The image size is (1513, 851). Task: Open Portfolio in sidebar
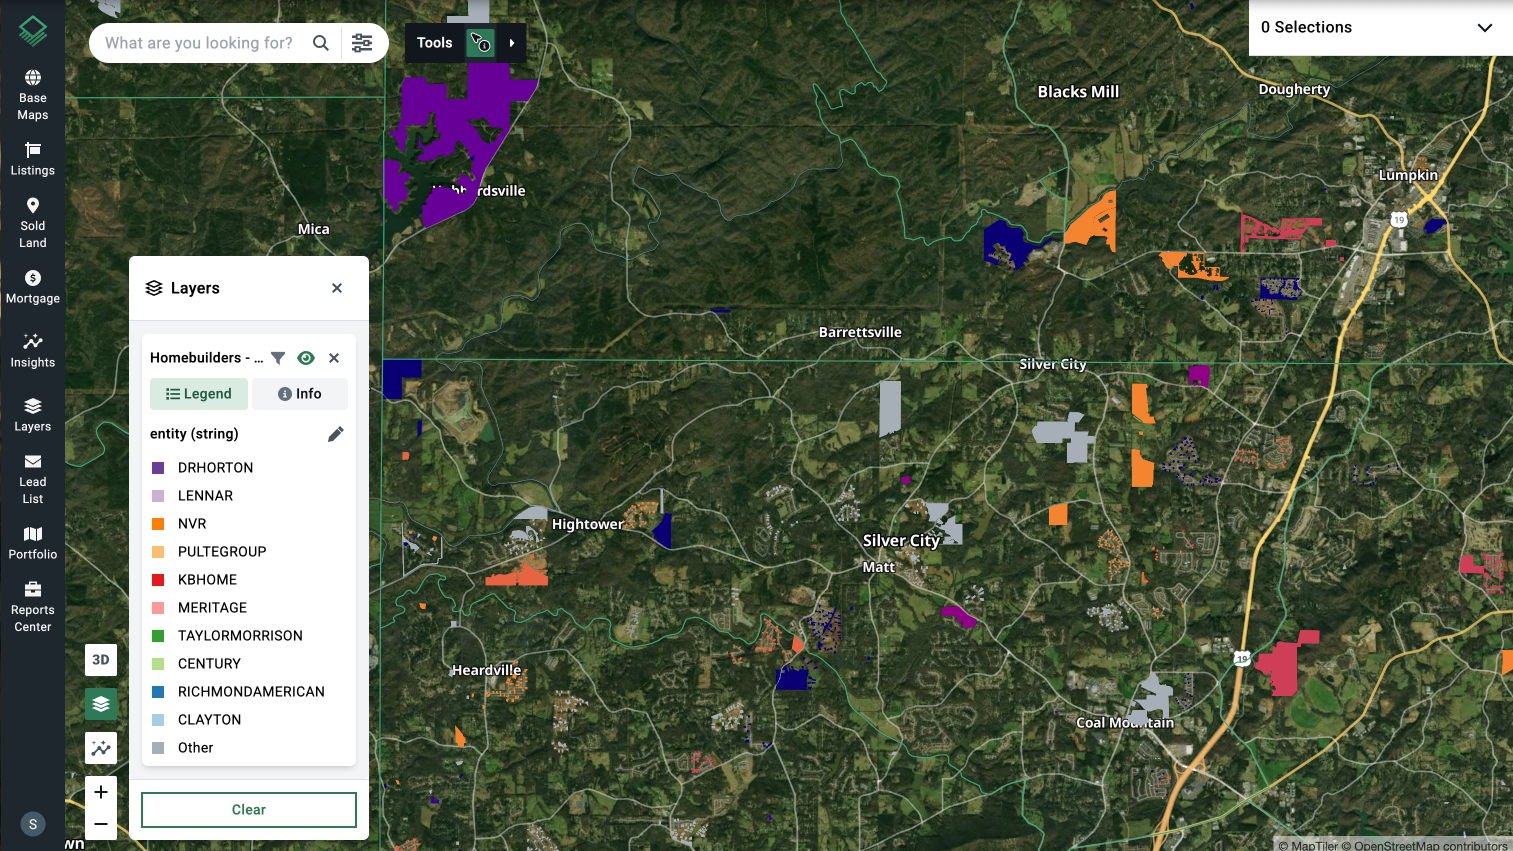tap(33, 543)
